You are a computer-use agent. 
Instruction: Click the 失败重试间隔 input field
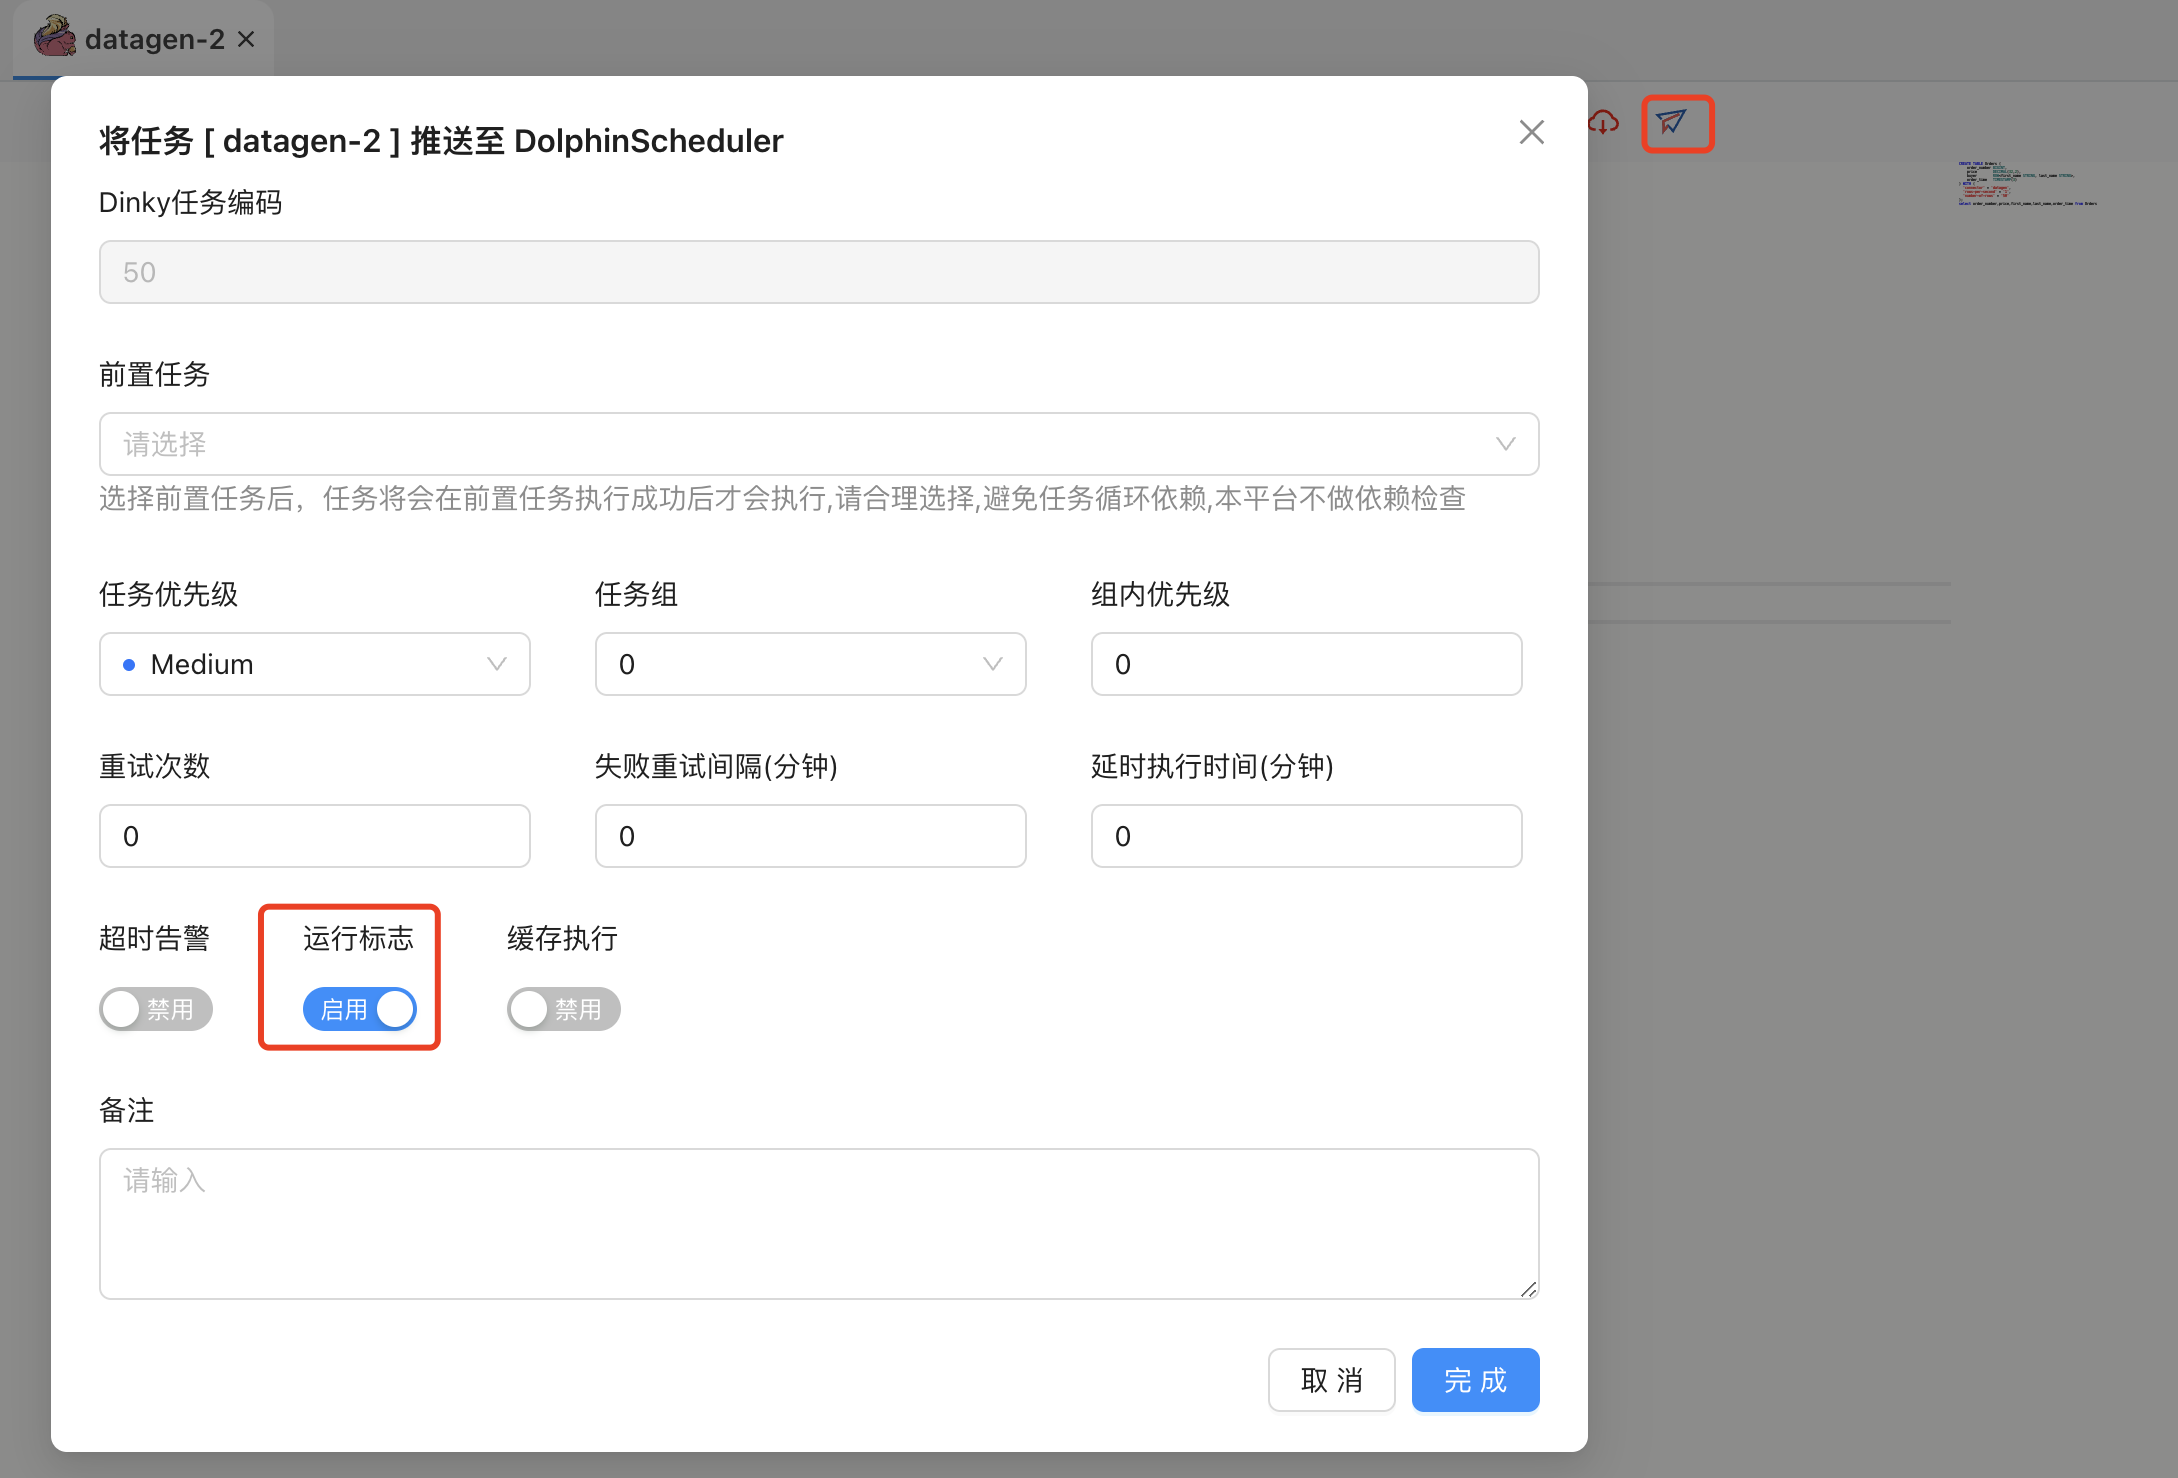810,836
